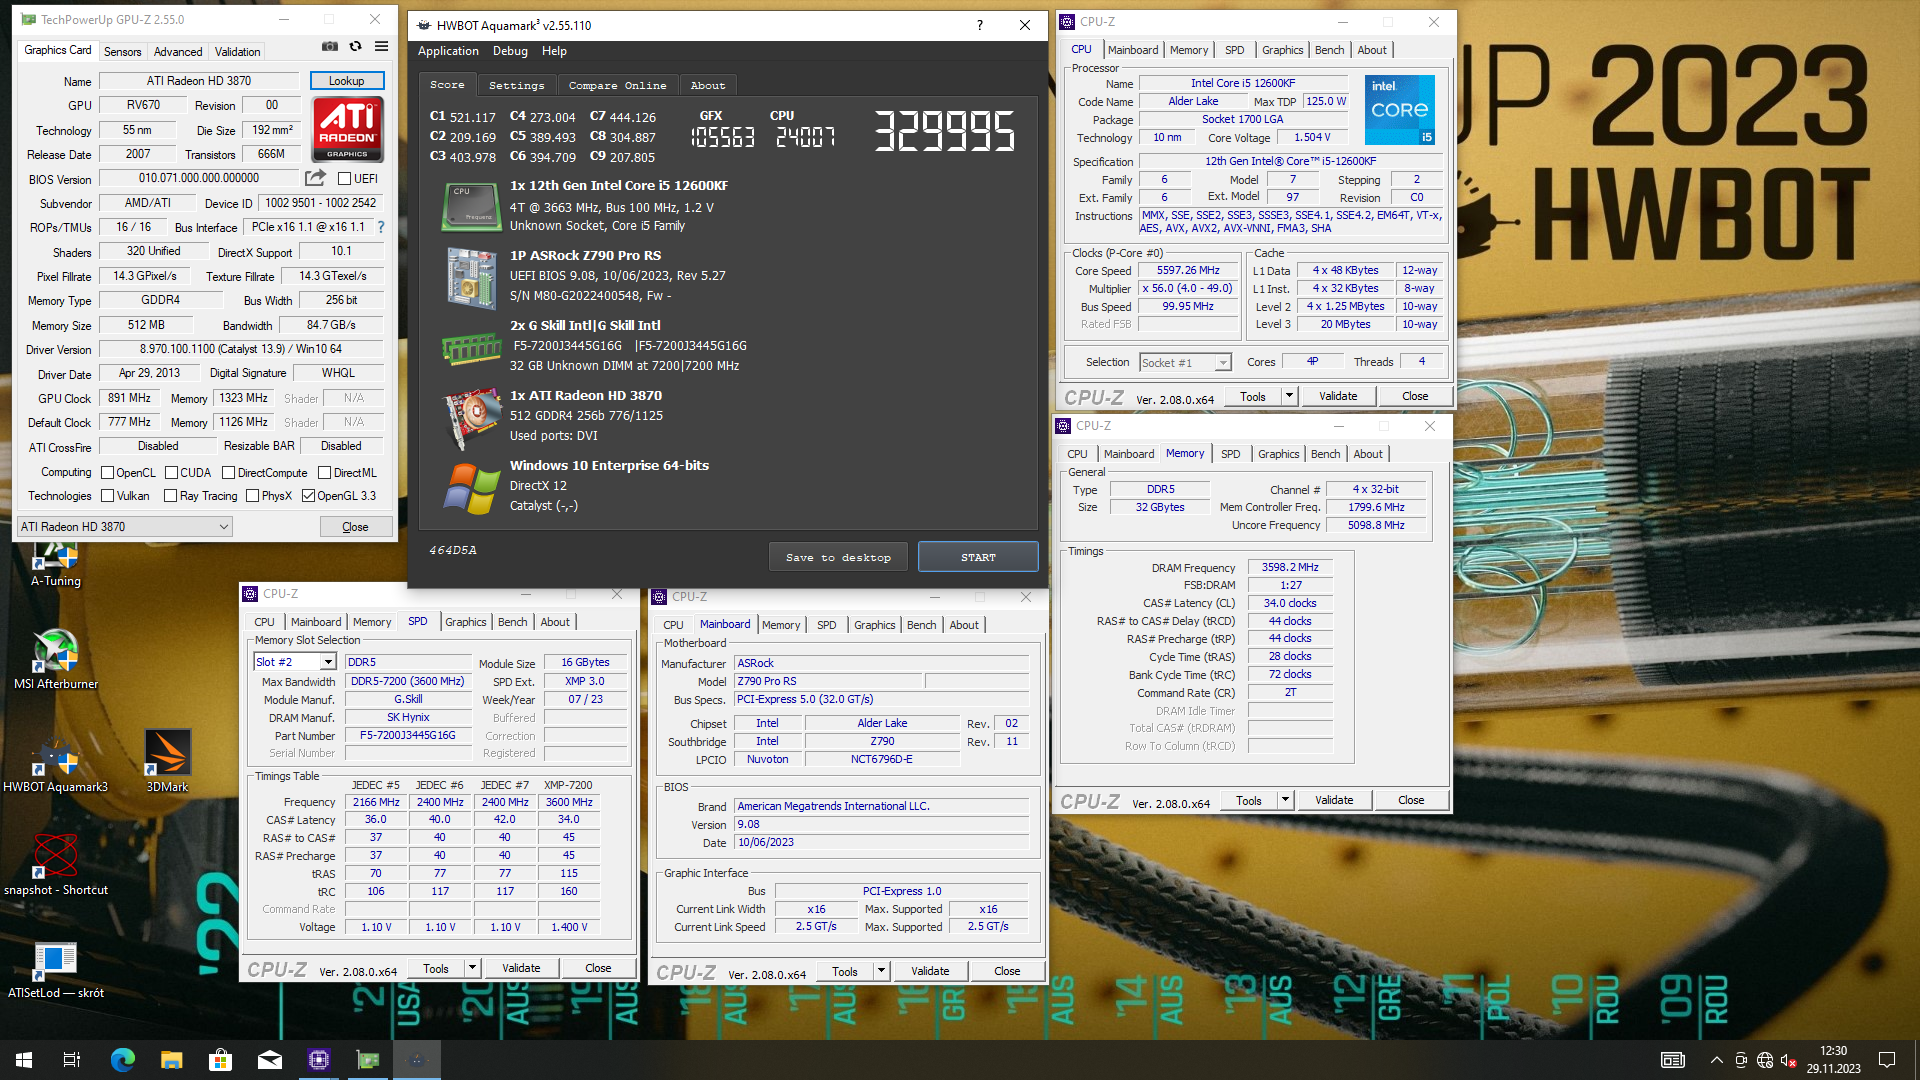The height and width of the screenshot is (1080, 1920).
Task: Open the ATI Radeon HD 3870 GPU dropdown
Action: coord(125,527)
